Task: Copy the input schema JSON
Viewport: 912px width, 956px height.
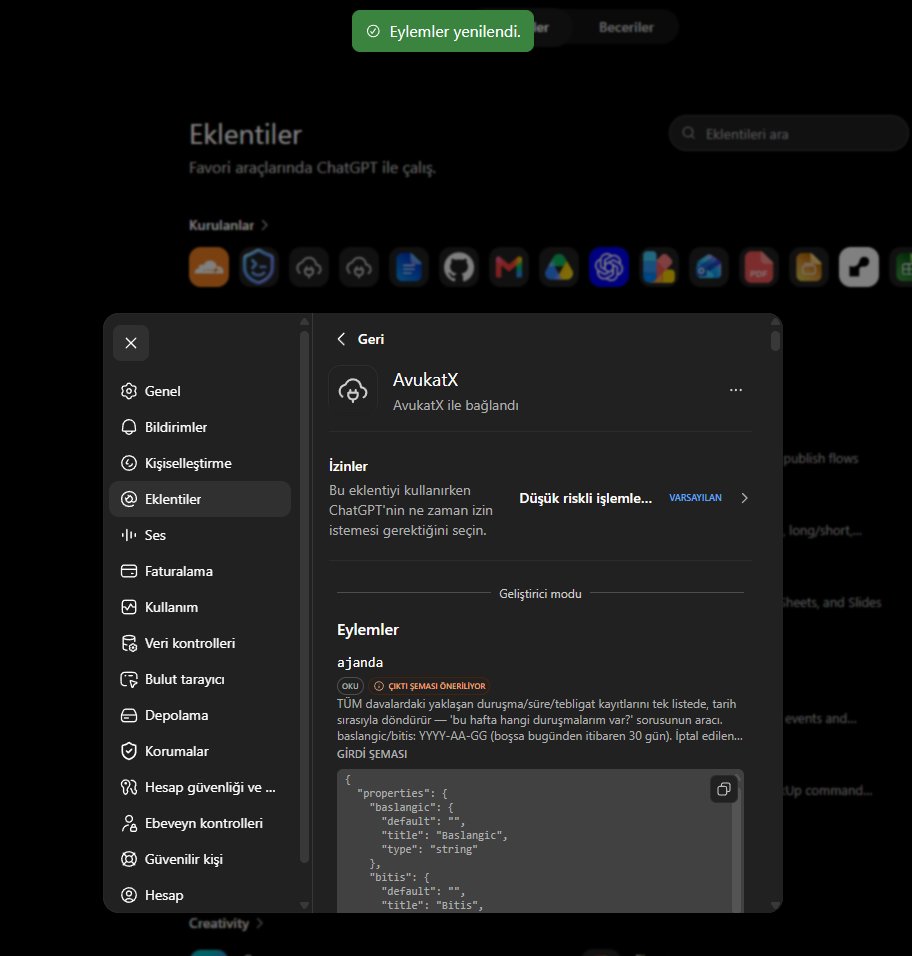Action: point(724,789)
